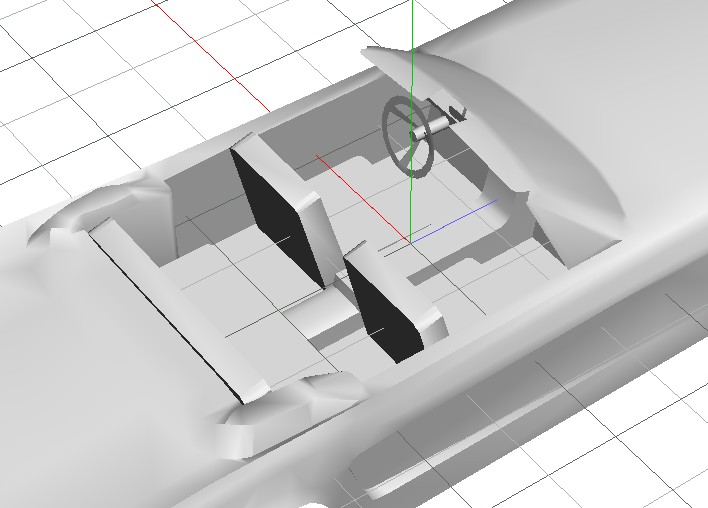Click the axis origin intersection point
This screenshot has height=508, width=708.
411,241
